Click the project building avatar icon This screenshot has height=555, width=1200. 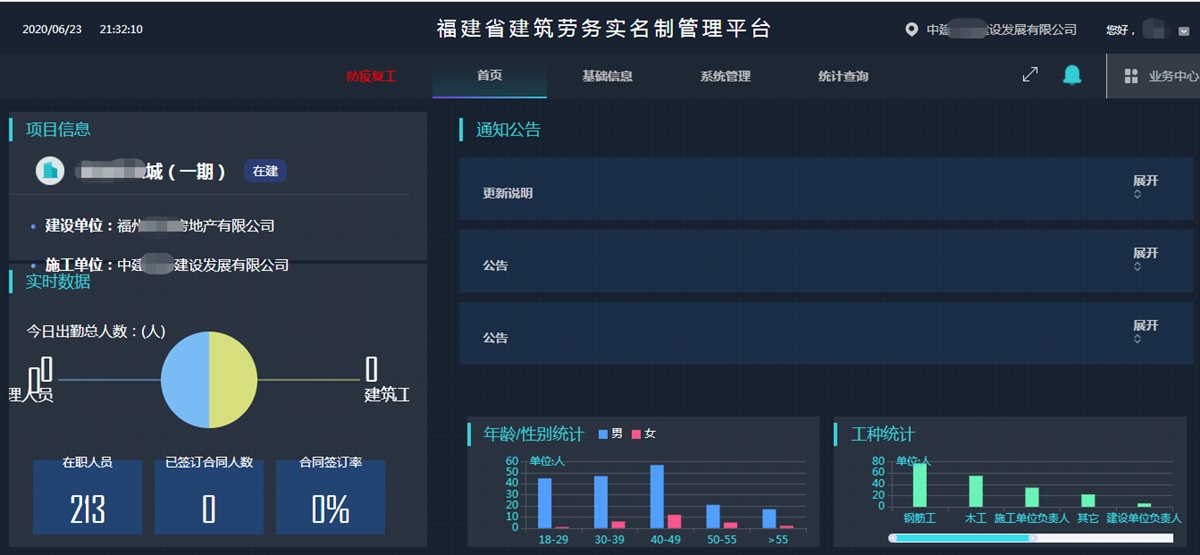pos(50,171)
